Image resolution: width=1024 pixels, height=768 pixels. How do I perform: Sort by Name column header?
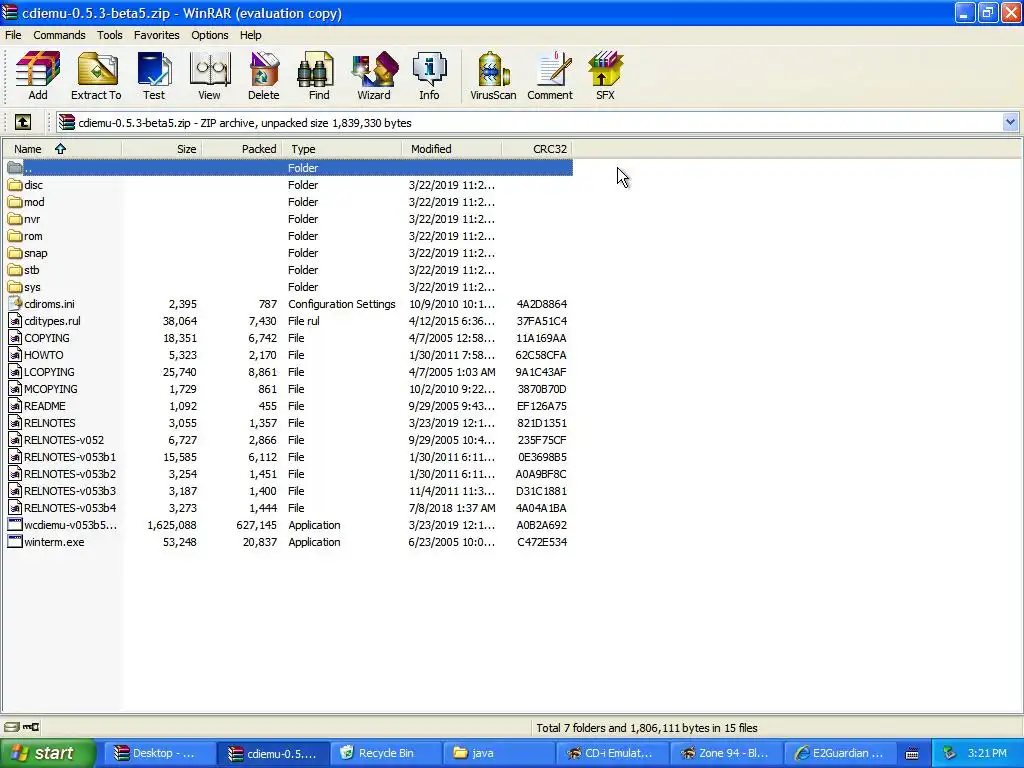(62, 149)
